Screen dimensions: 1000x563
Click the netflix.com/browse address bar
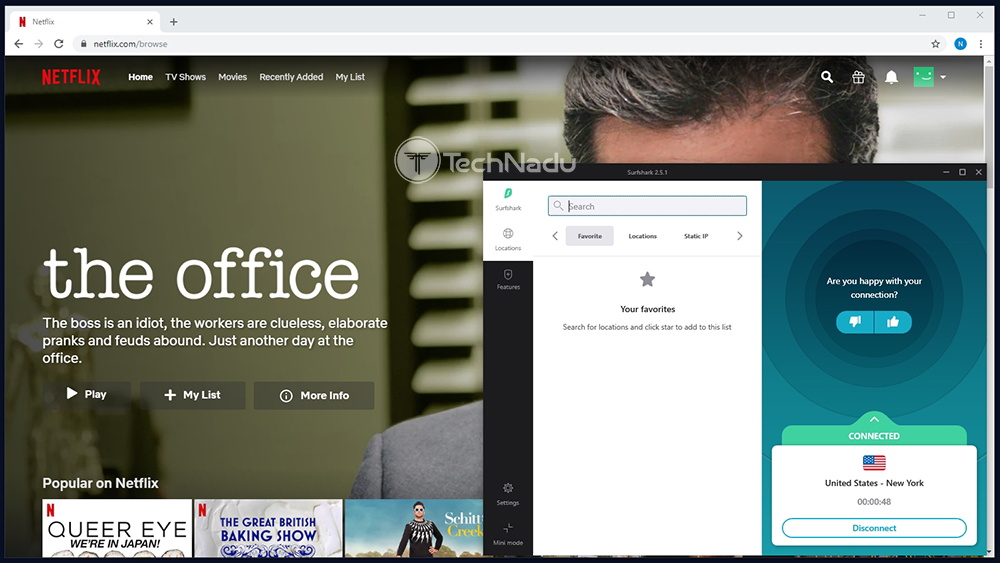(x=507, y=44)
